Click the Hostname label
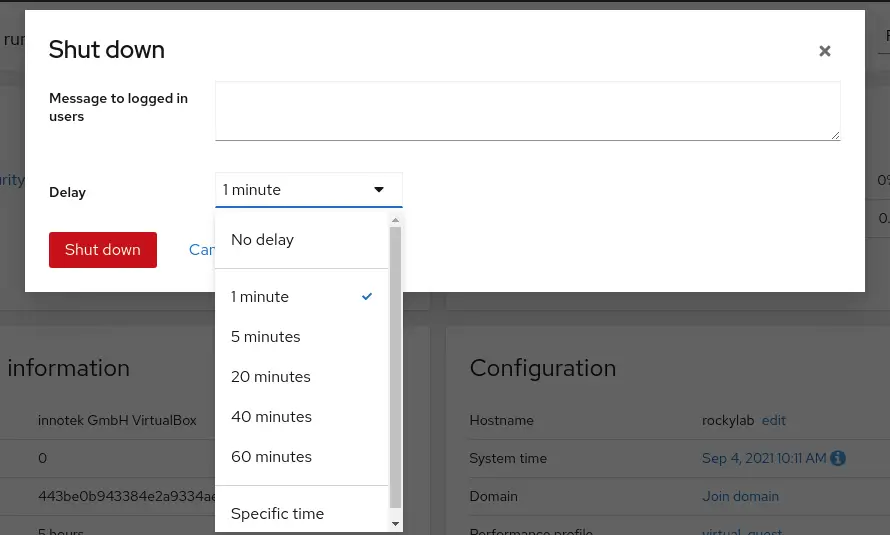This screenshot has width=890, height=535. (x=501, y=420)
